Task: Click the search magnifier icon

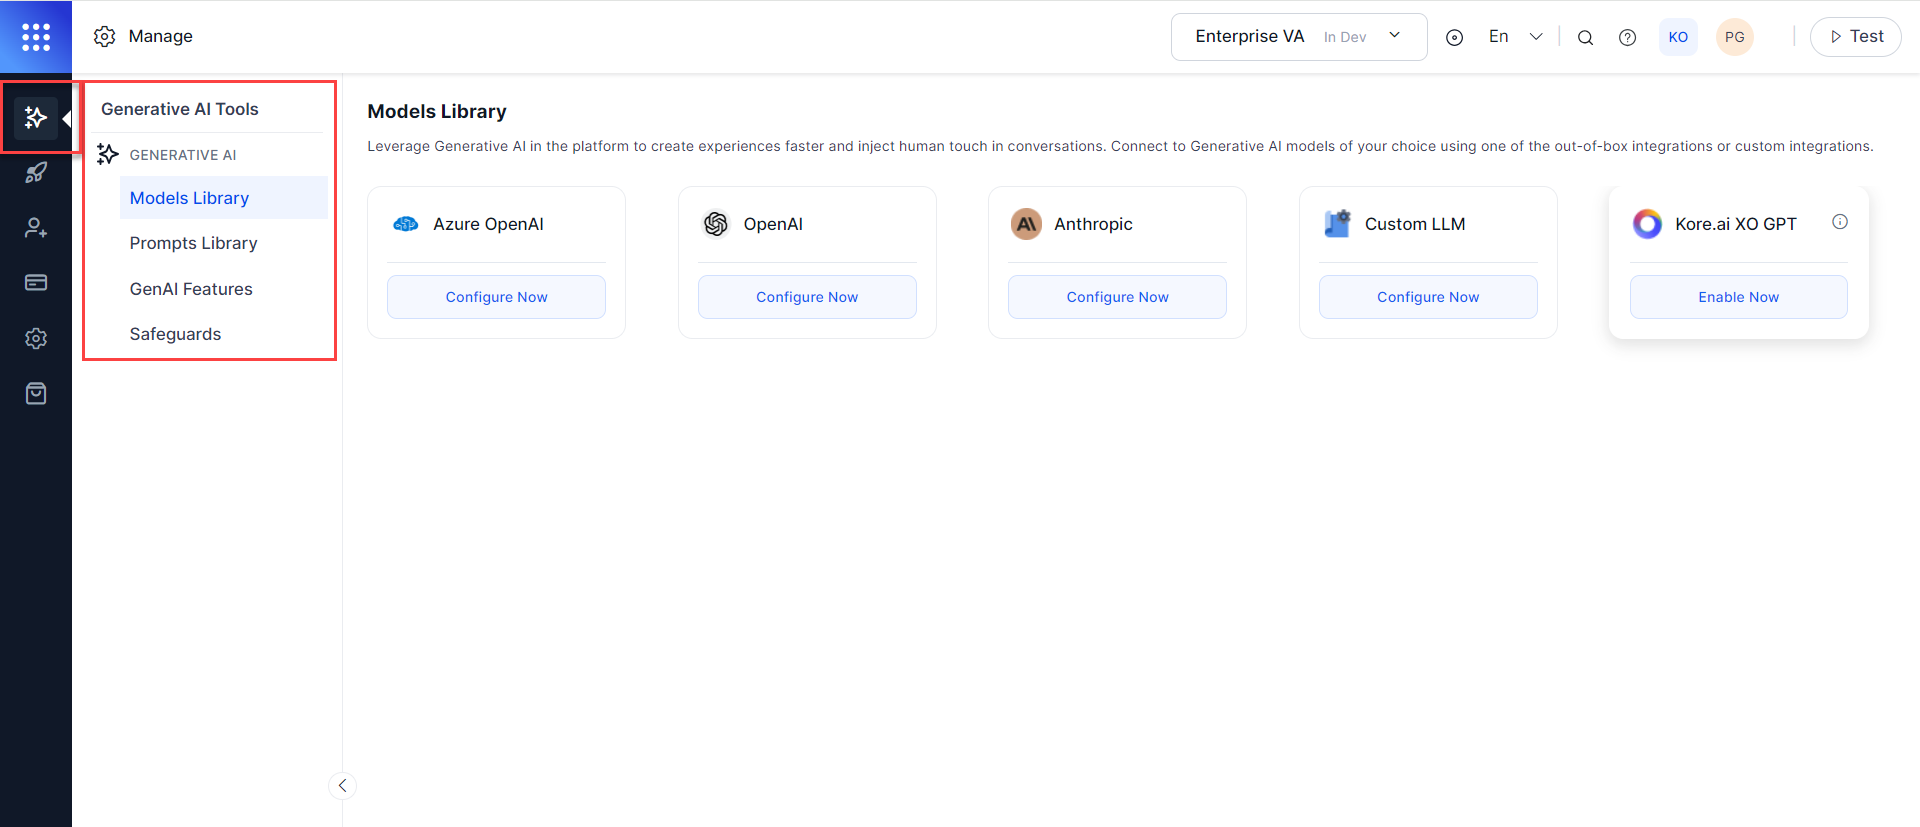Action: tap(1585, 38)
